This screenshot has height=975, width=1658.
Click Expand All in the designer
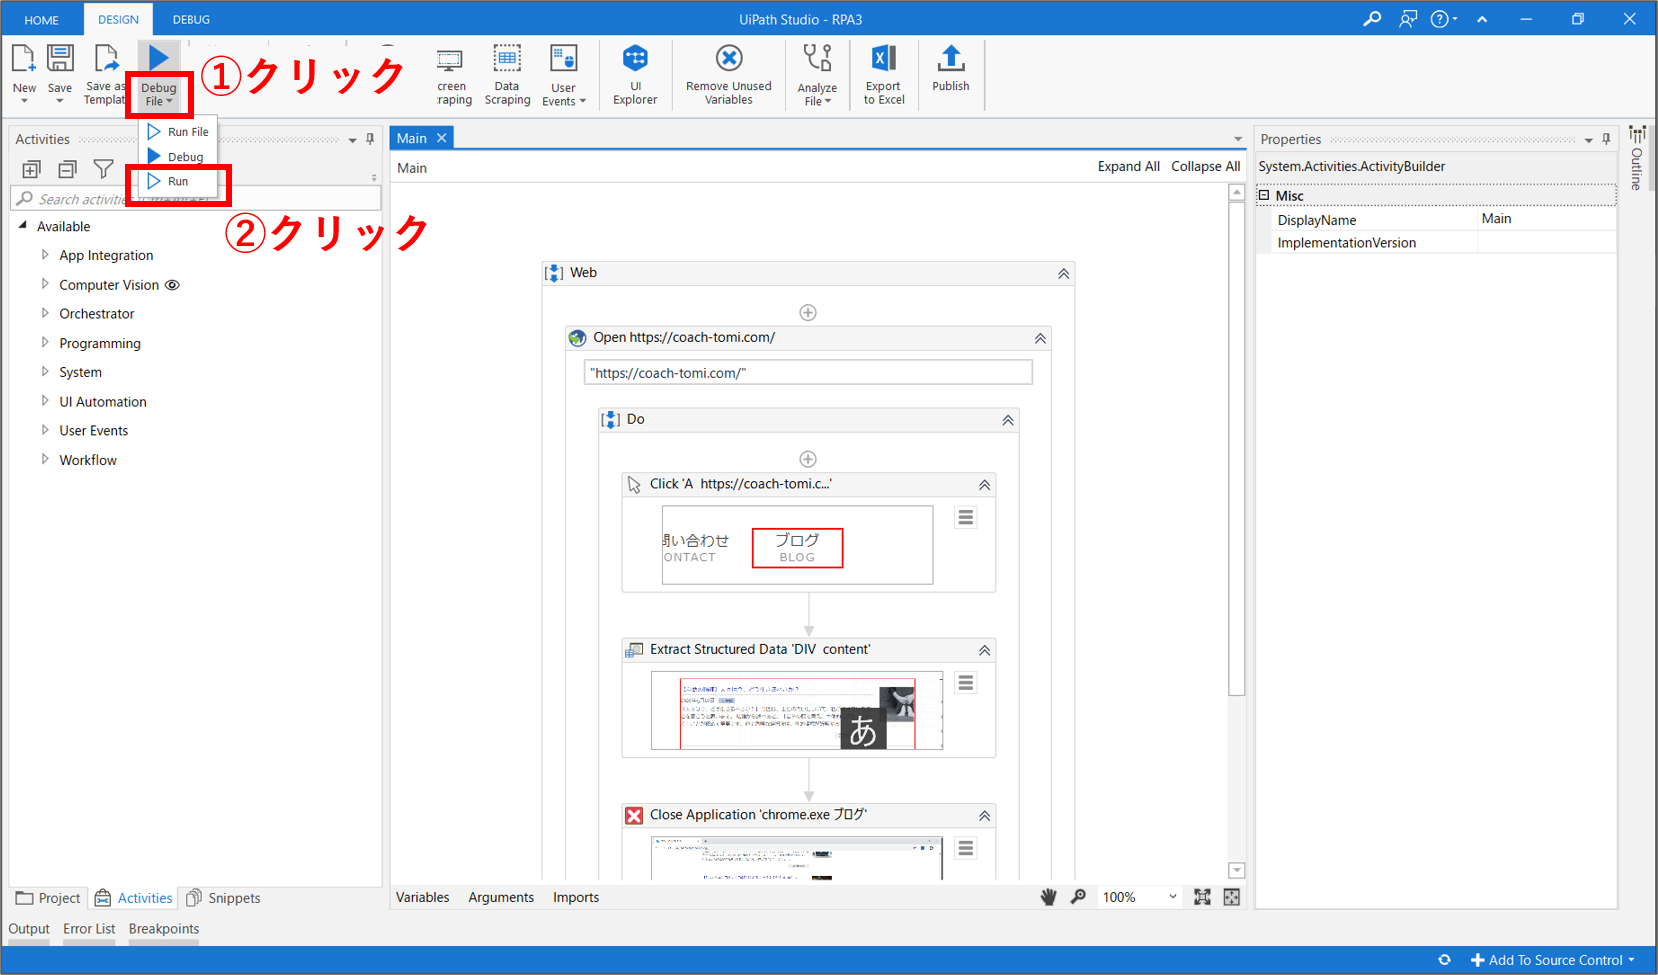tap(1128, 167)
